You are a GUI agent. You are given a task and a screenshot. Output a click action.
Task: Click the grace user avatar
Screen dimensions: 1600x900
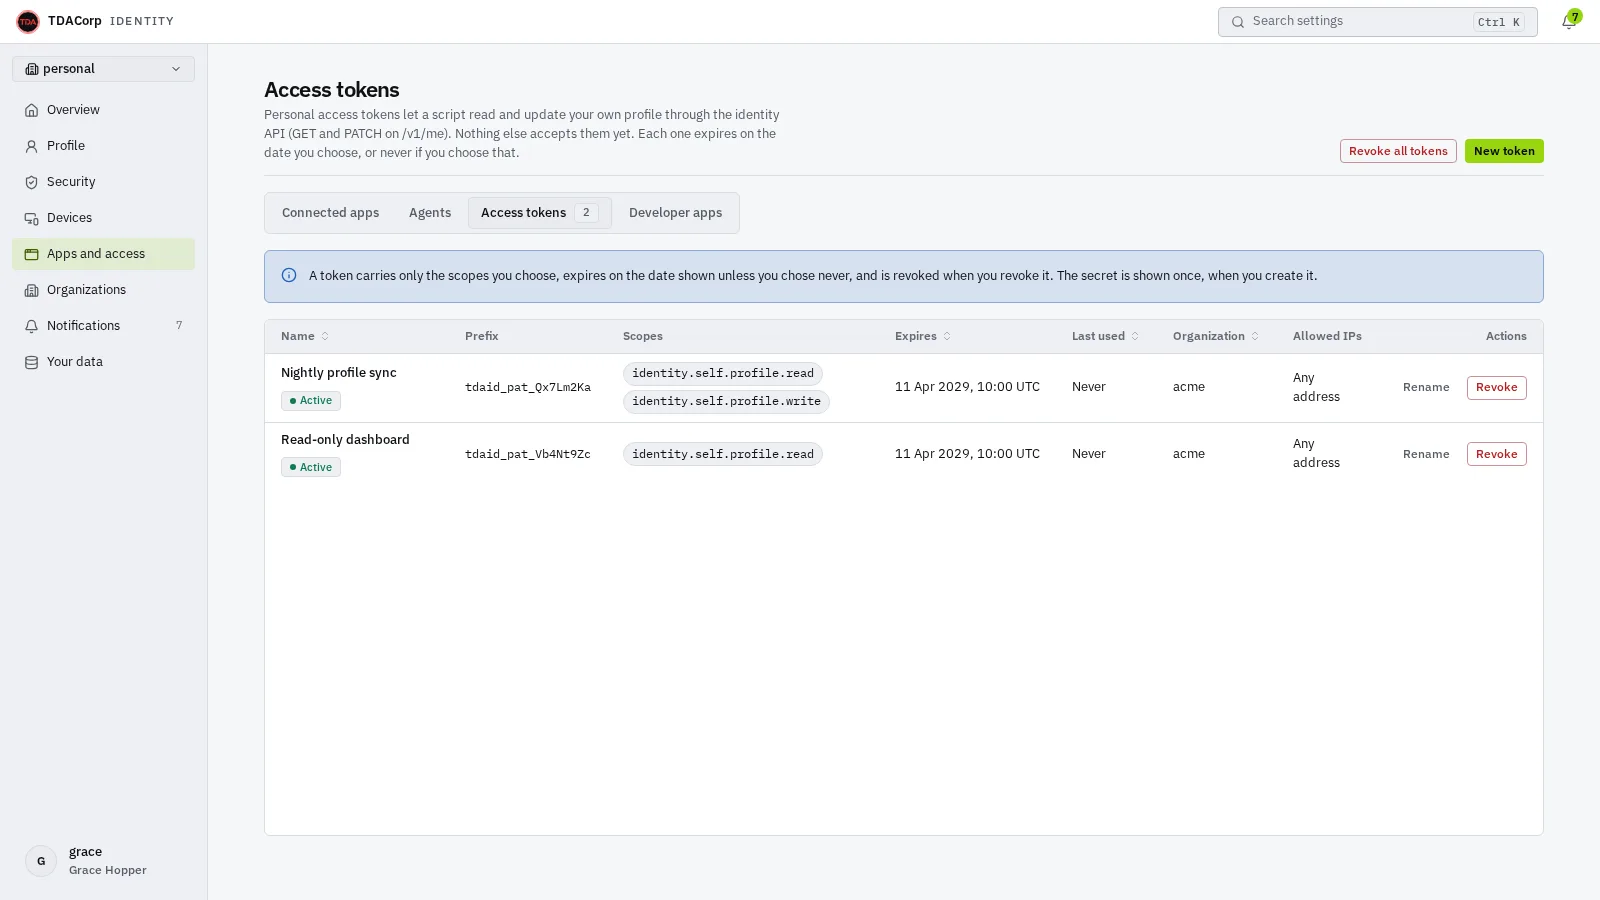coord(41,861)
